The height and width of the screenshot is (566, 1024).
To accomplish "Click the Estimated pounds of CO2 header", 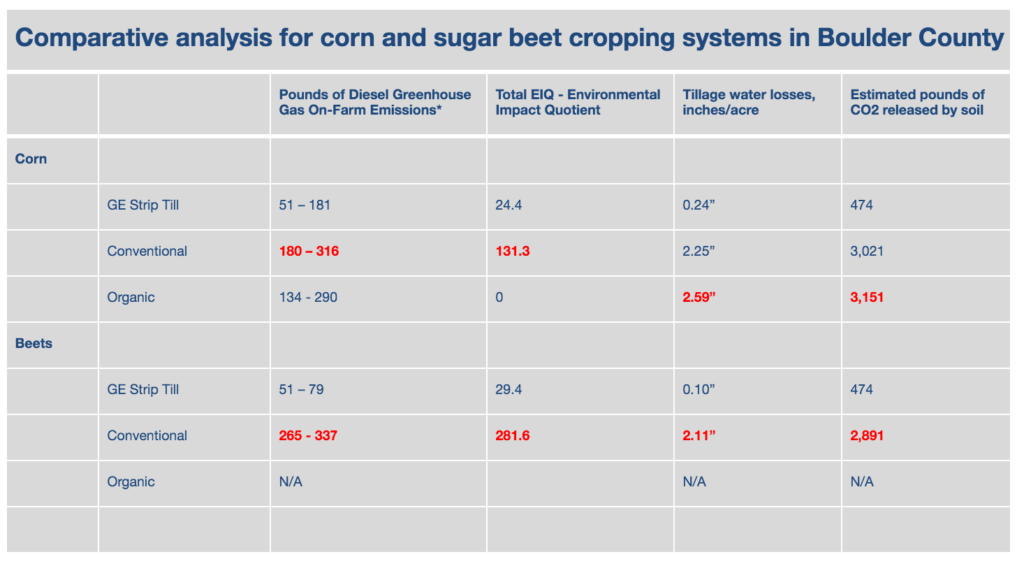I will click(x=917, y=102).
